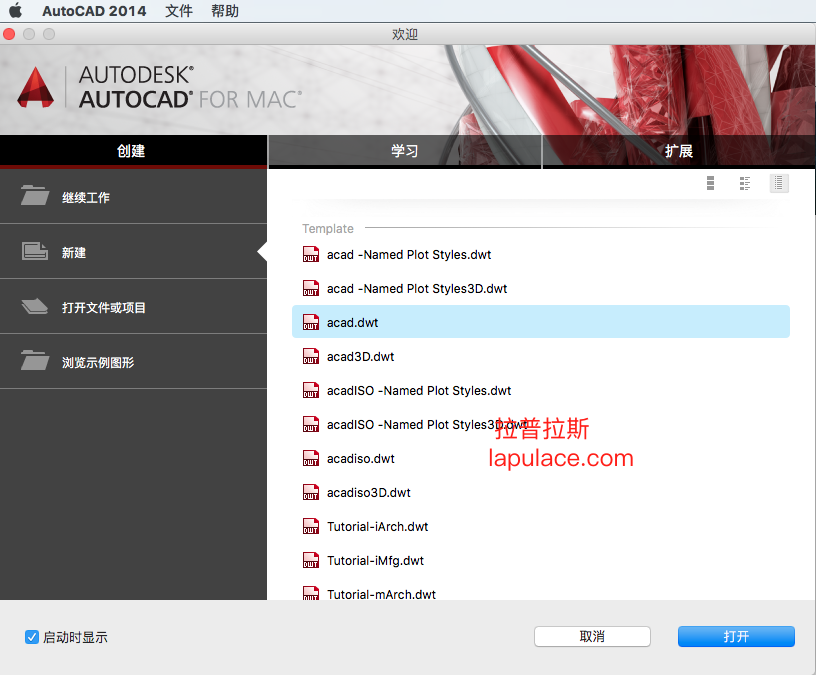Switch templates to detailed view with descriptions
This screenshot has width=816, height=675.
[745, 183]
